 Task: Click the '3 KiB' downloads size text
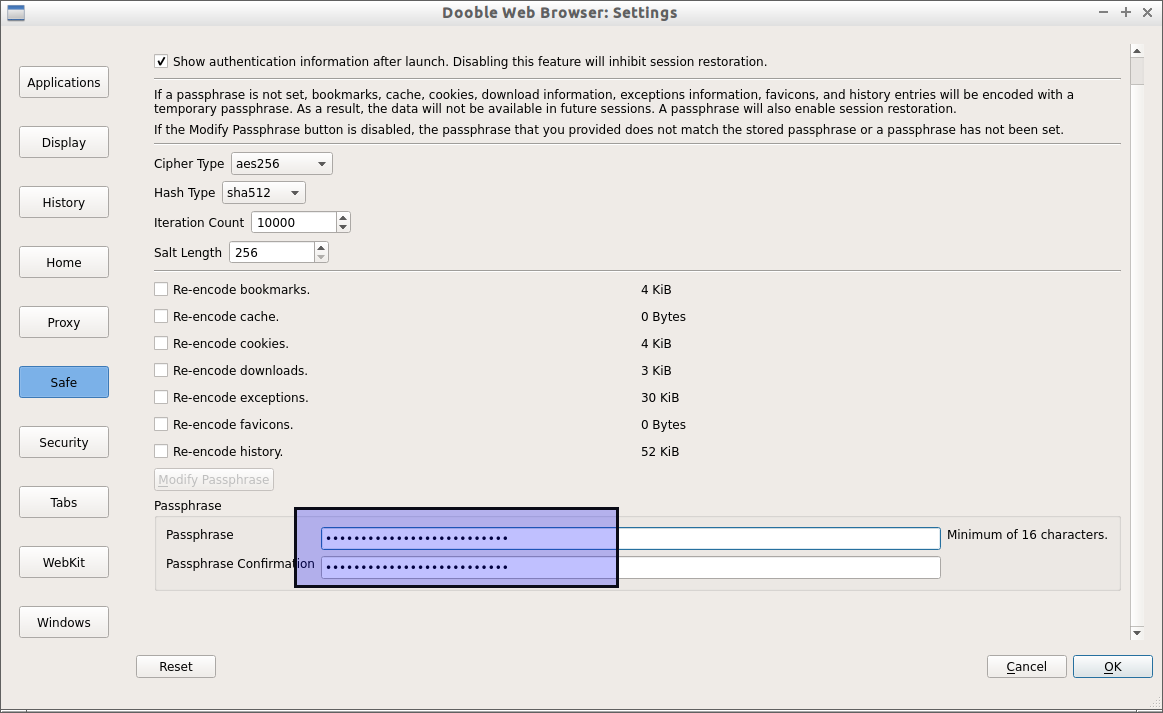(x=656, y=370)
